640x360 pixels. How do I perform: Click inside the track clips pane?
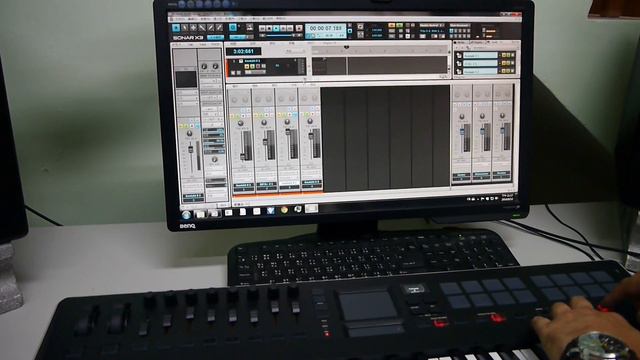pos(380,65)
